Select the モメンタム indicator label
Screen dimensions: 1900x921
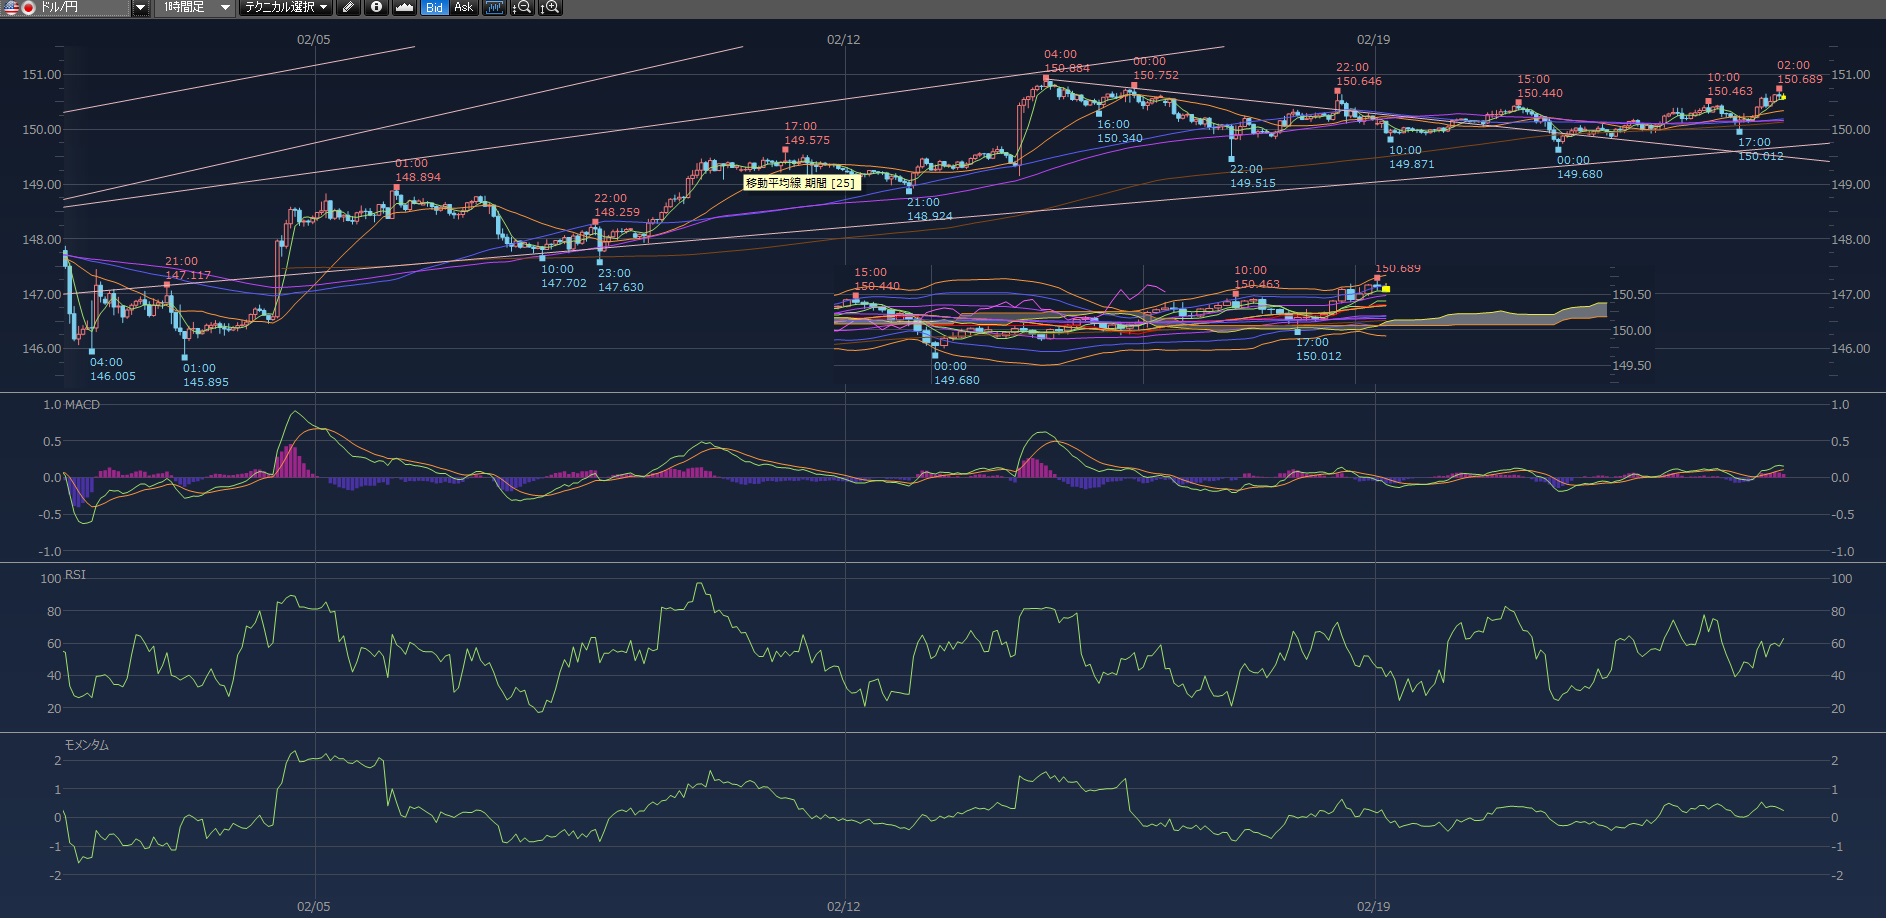click(x=86, y=745)
